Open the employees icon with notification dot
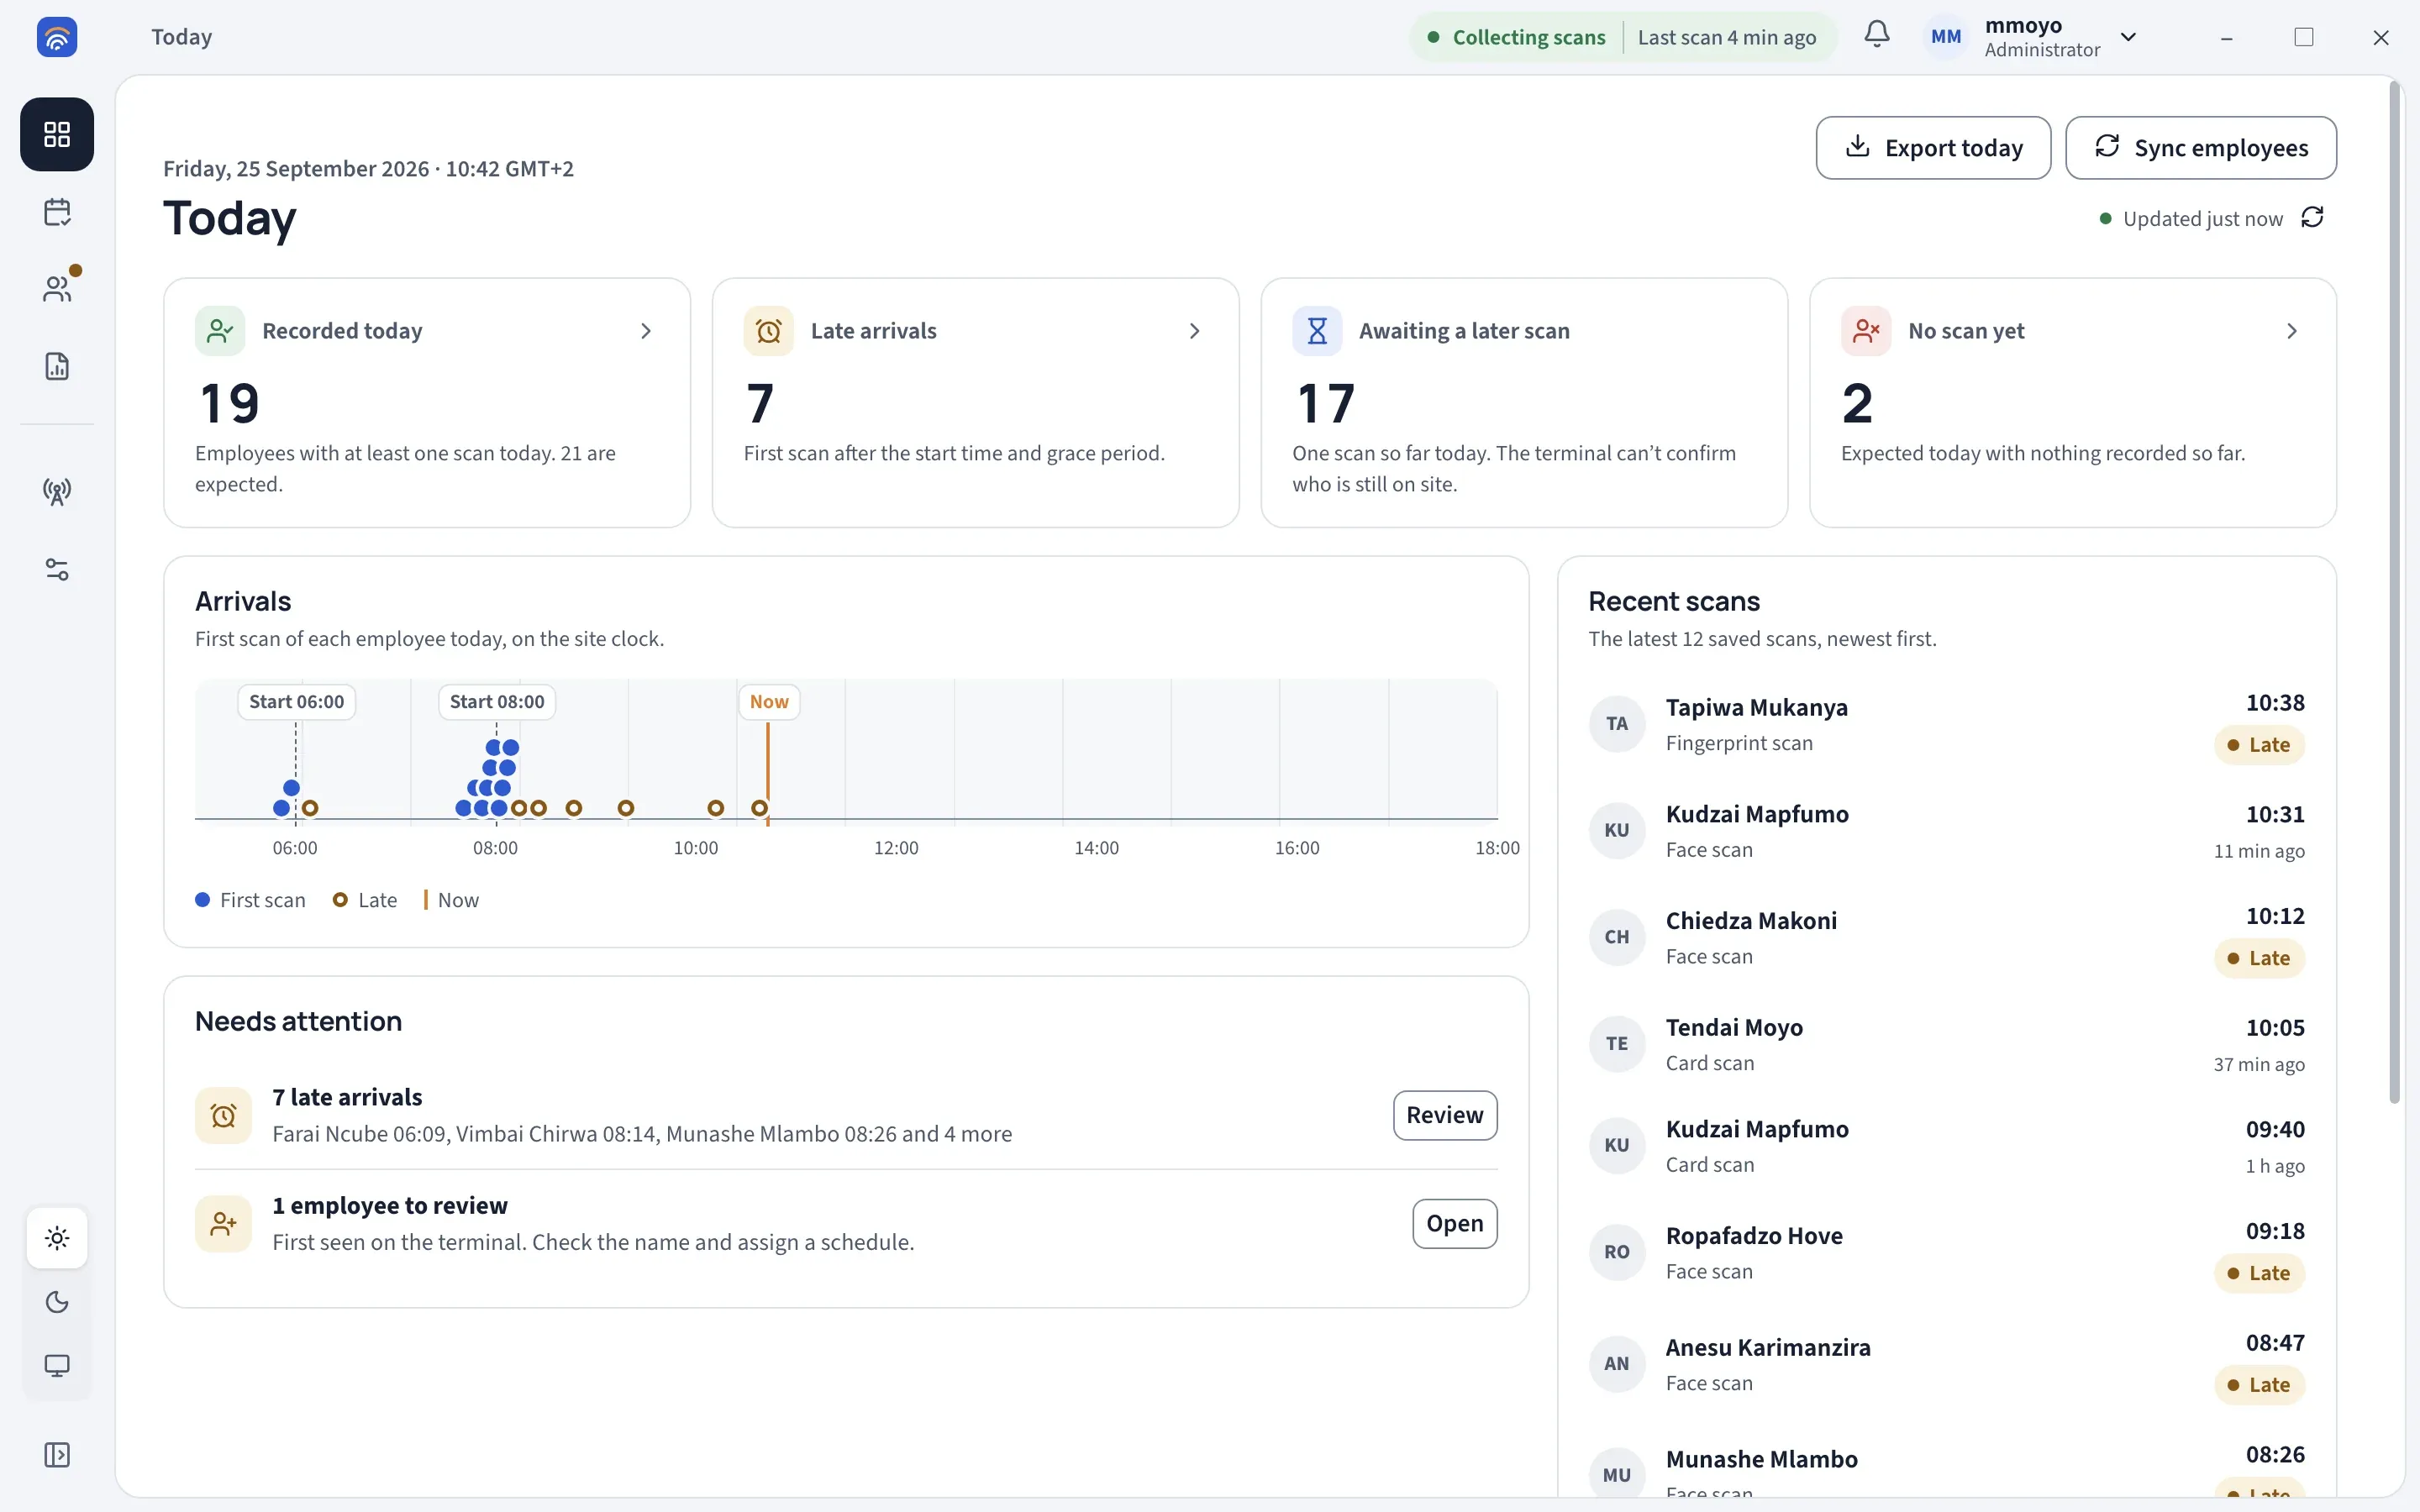Image resolution: width=2420 pixels, height=1512 pixels. tap(57, 289)
